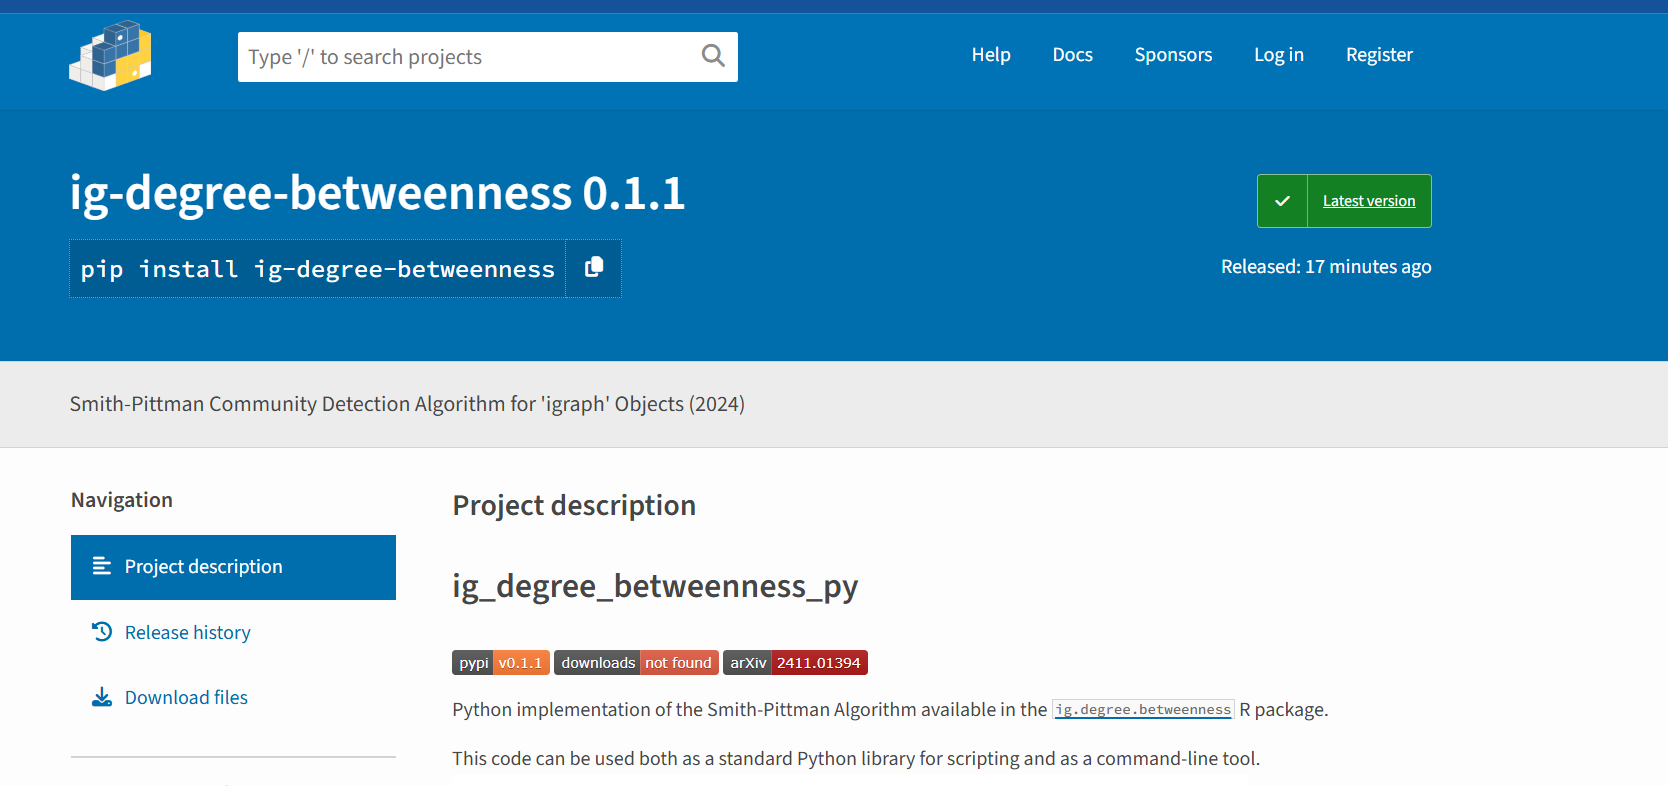Click the ig-degree-betweenness 0.1.1 title
The width and height of the screenshot is (1668, 786).
click(377, 193)
